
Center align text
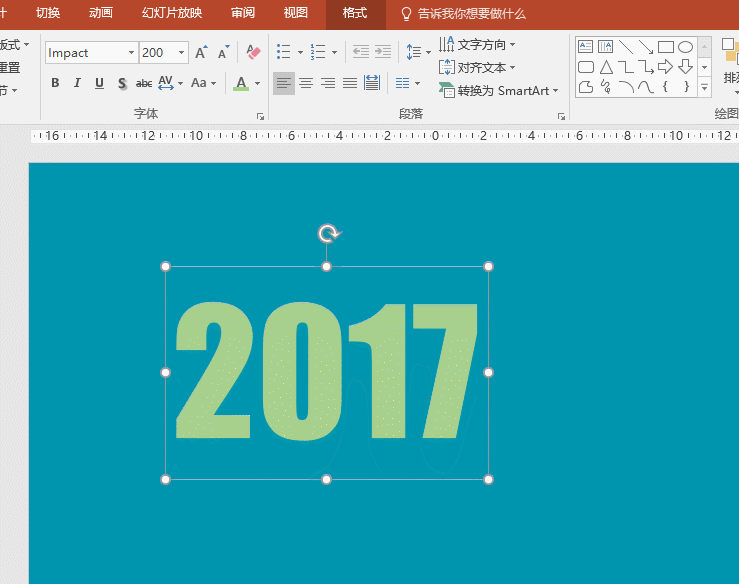pyautogui.click(x=305, y=83)
